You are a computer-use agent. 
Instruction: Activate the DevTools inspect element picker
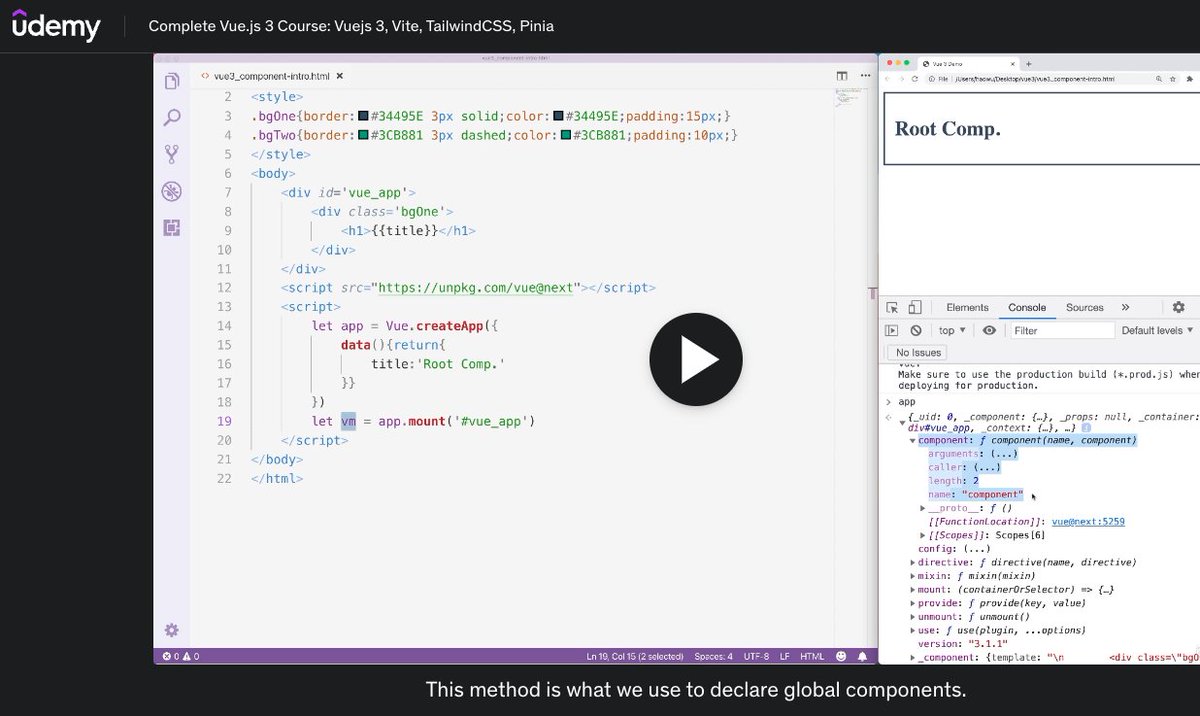[x=891, y=308]
